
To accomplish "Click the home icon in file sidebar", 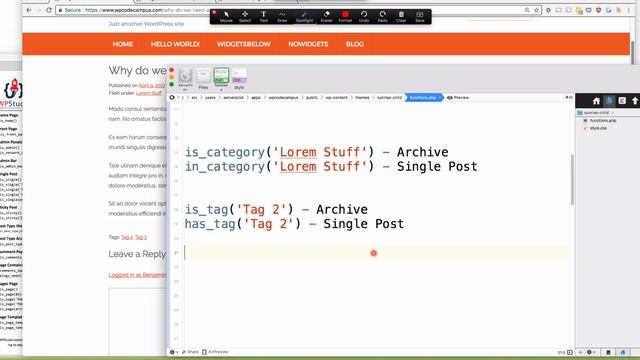I will (596, 101).
